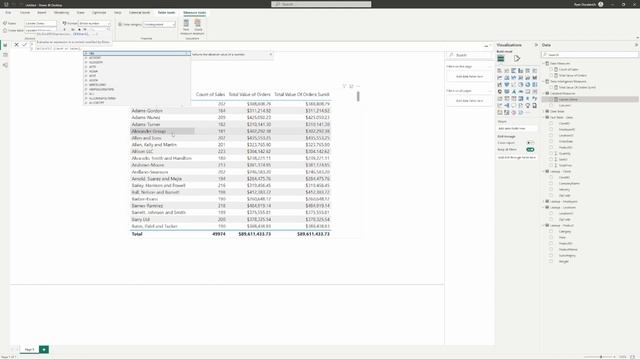
Task: Toggle the Keep all filters switch
Action: [x=530, y=150]
